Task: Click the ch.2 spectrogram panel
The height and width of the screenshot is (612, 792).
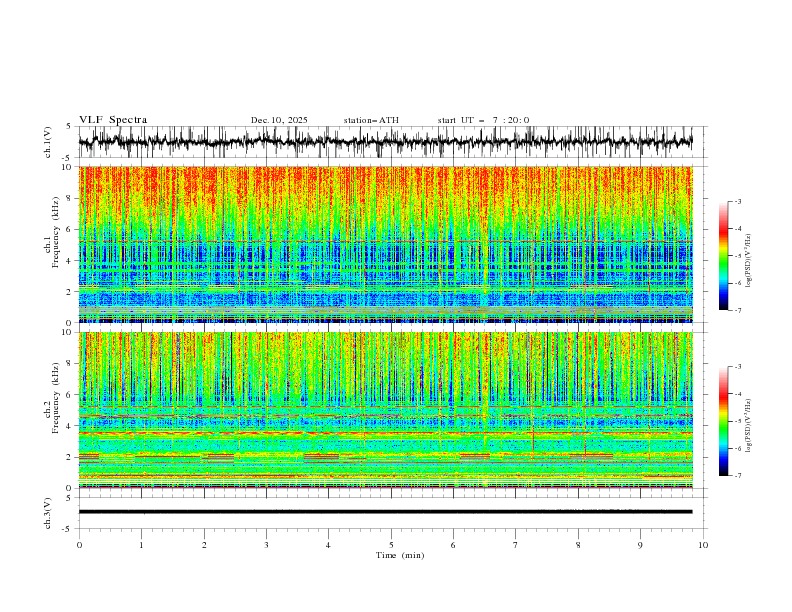Action: 385,410
